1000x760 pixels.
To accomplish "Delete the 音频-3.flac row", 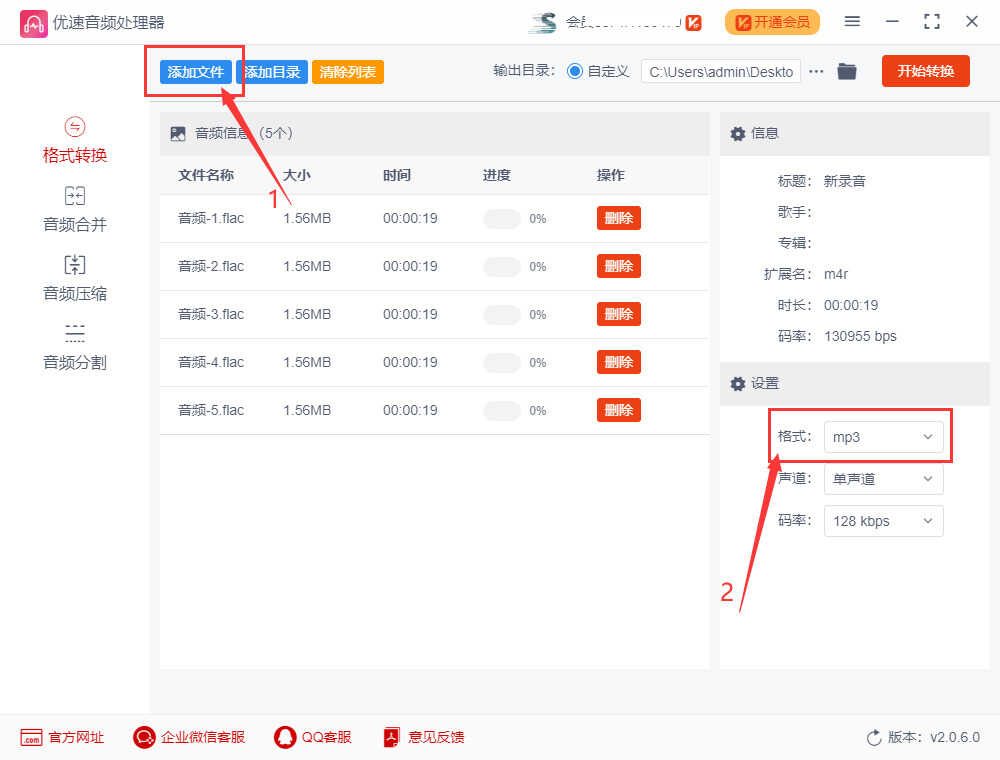I will [x=619, y=314].
